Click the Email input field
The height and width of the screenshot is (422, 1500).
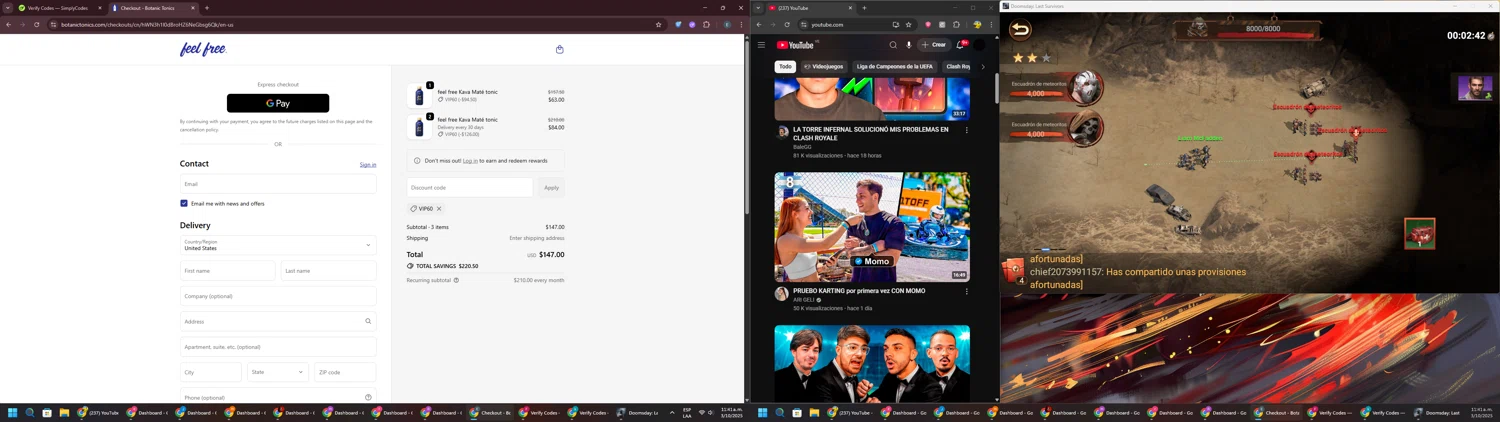278,184
